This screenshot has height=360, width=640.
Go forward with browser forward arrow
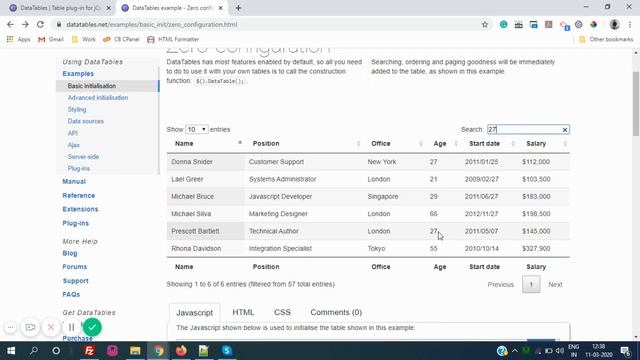click(25, 24)
